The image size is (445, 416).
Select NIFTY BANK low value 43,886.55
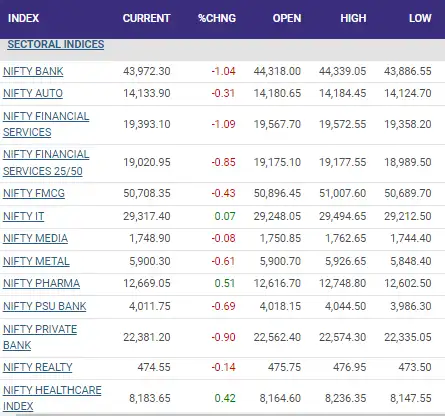coord(408,71)
